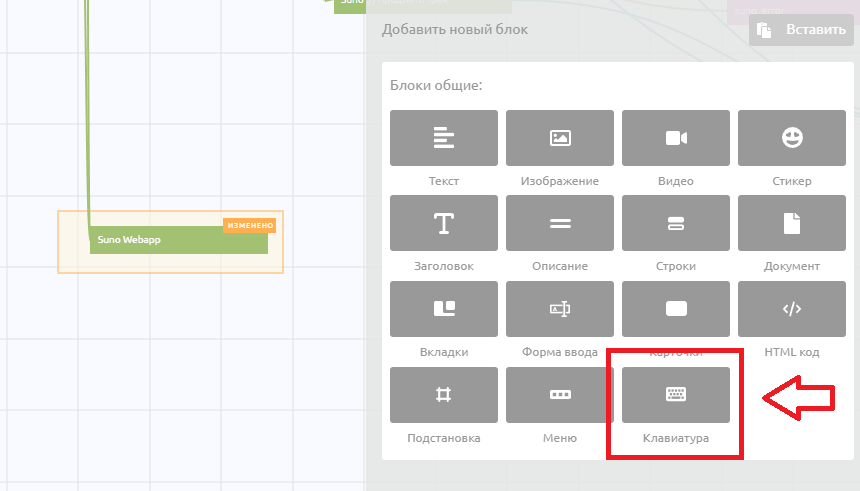Insert a Карточки block

tap(675, 309)
